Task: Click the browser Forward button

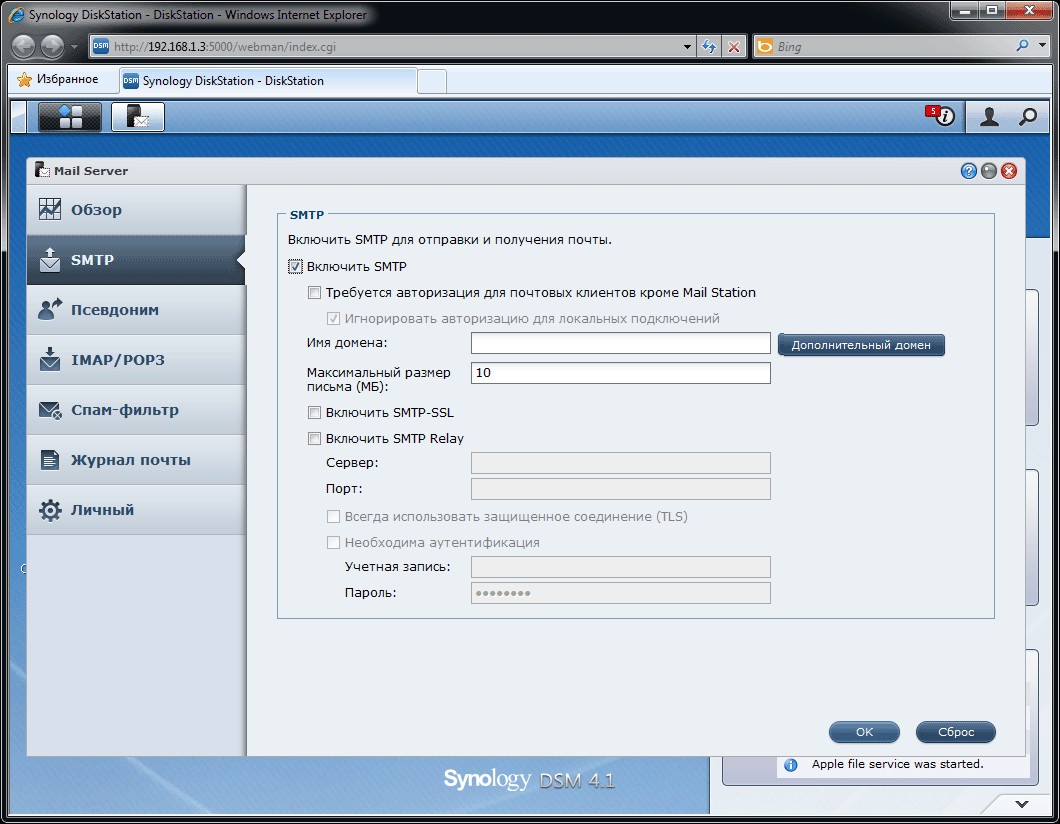Action: [52, 46]
